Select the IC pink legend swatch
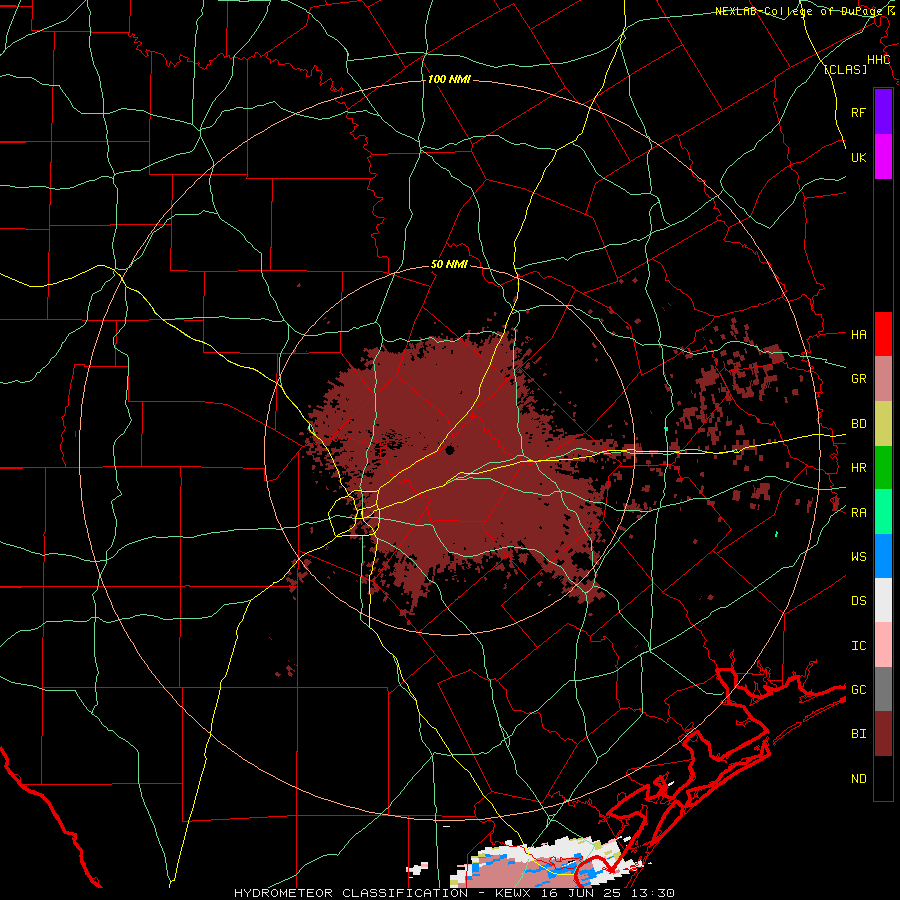The height and width of the screenshot is (900, 900). (883, 645)
